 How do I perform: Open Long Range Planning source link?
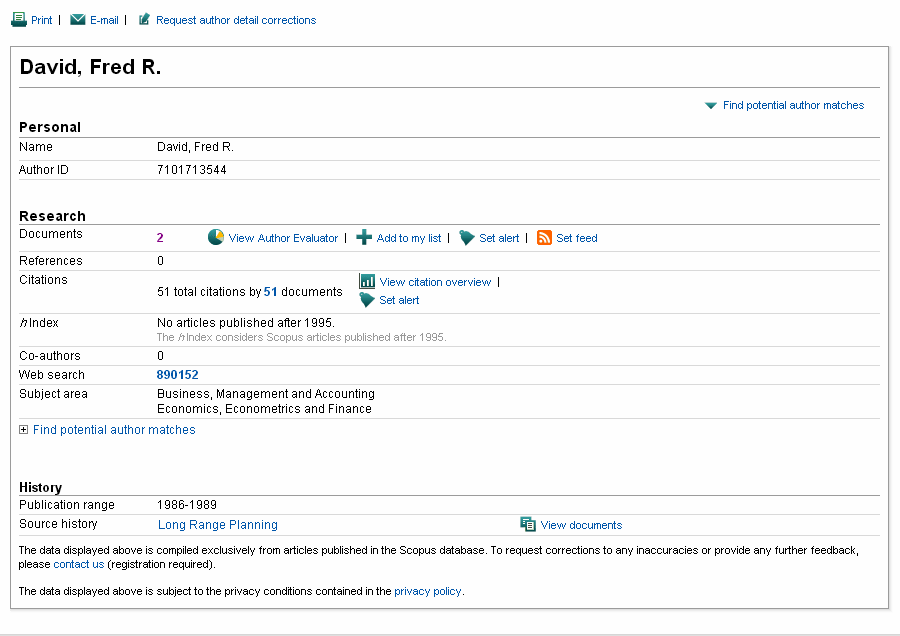218,525
